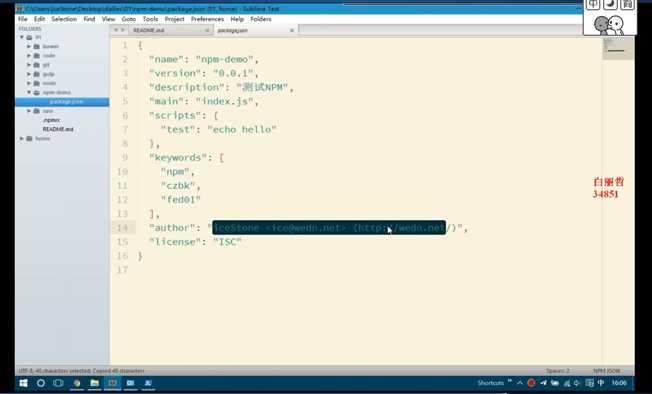Open the Help menu
The height and width of the screenshot is (394, 652).
pos(237,19)
